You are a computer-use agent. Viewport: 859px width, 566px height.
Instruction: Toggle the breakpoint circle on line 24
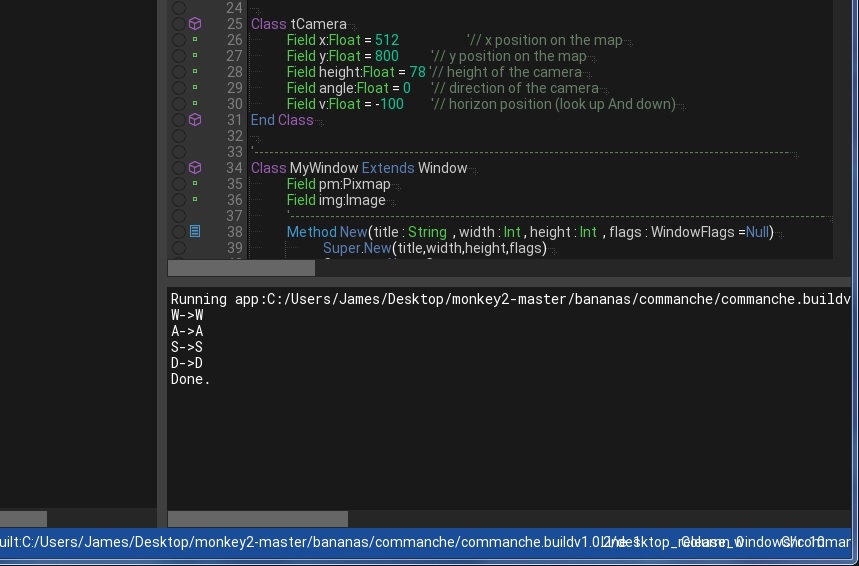coord(178,8)
